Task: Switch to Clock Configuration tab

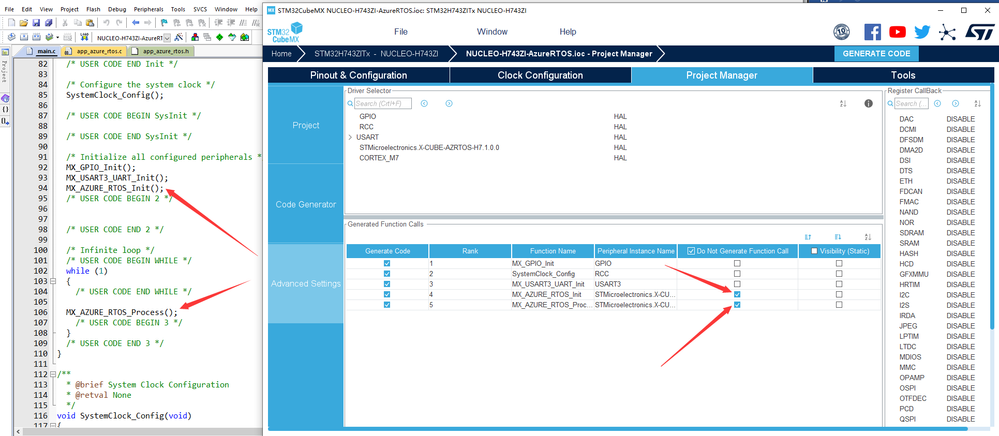Action: 540,75
